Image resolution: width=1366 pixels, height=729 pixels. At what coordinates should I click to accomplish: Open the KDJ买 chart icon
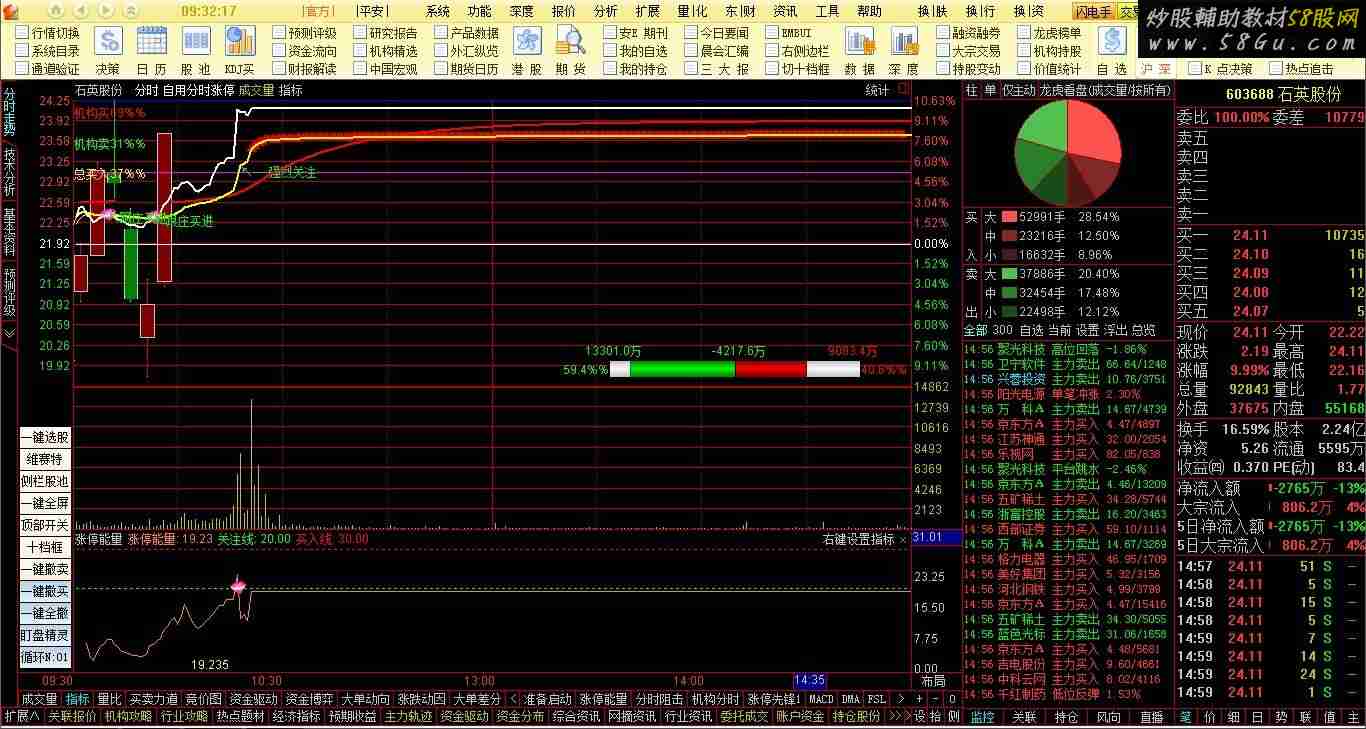point(239,41)
